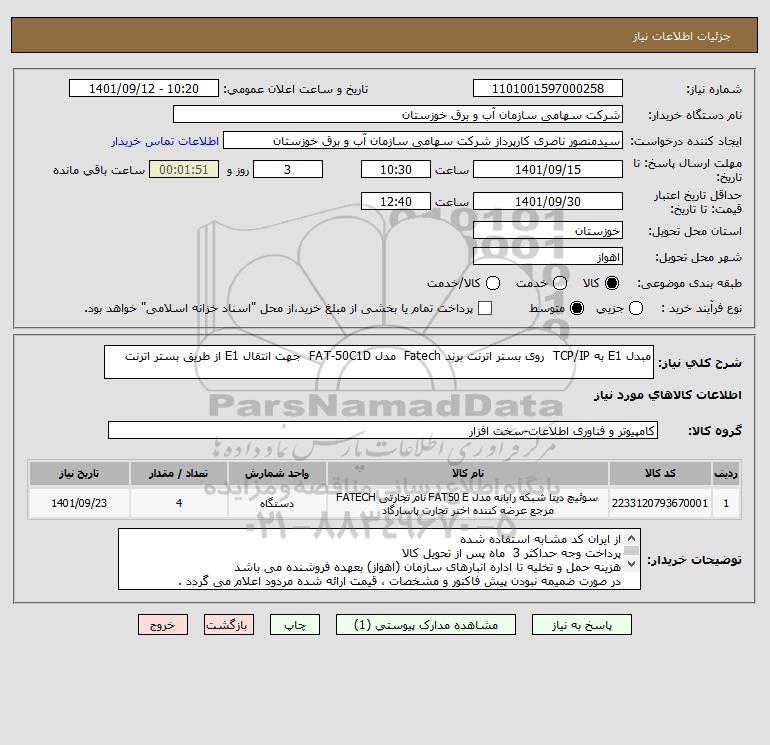Viewport: 770px width, 745px height.
Task: Select the 'جزیی' purchase type radio
Action: (x=636, y=308)
